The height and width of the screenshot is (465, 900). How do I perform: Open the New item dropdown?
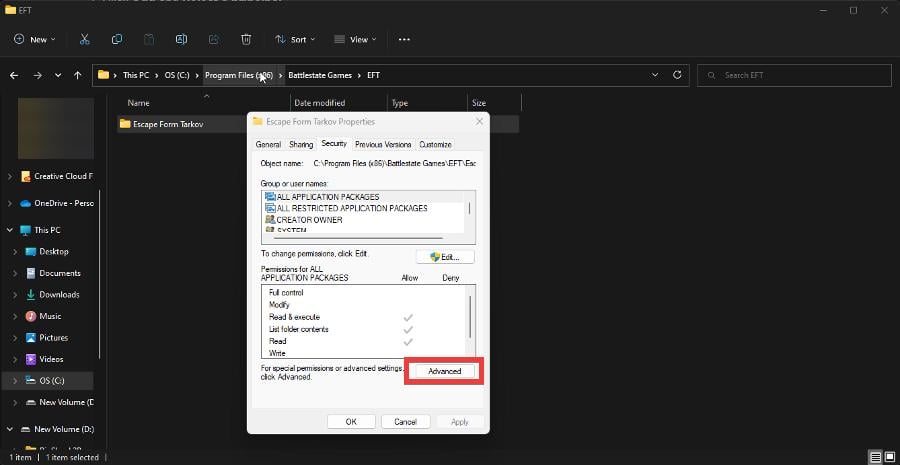[35, 40]
